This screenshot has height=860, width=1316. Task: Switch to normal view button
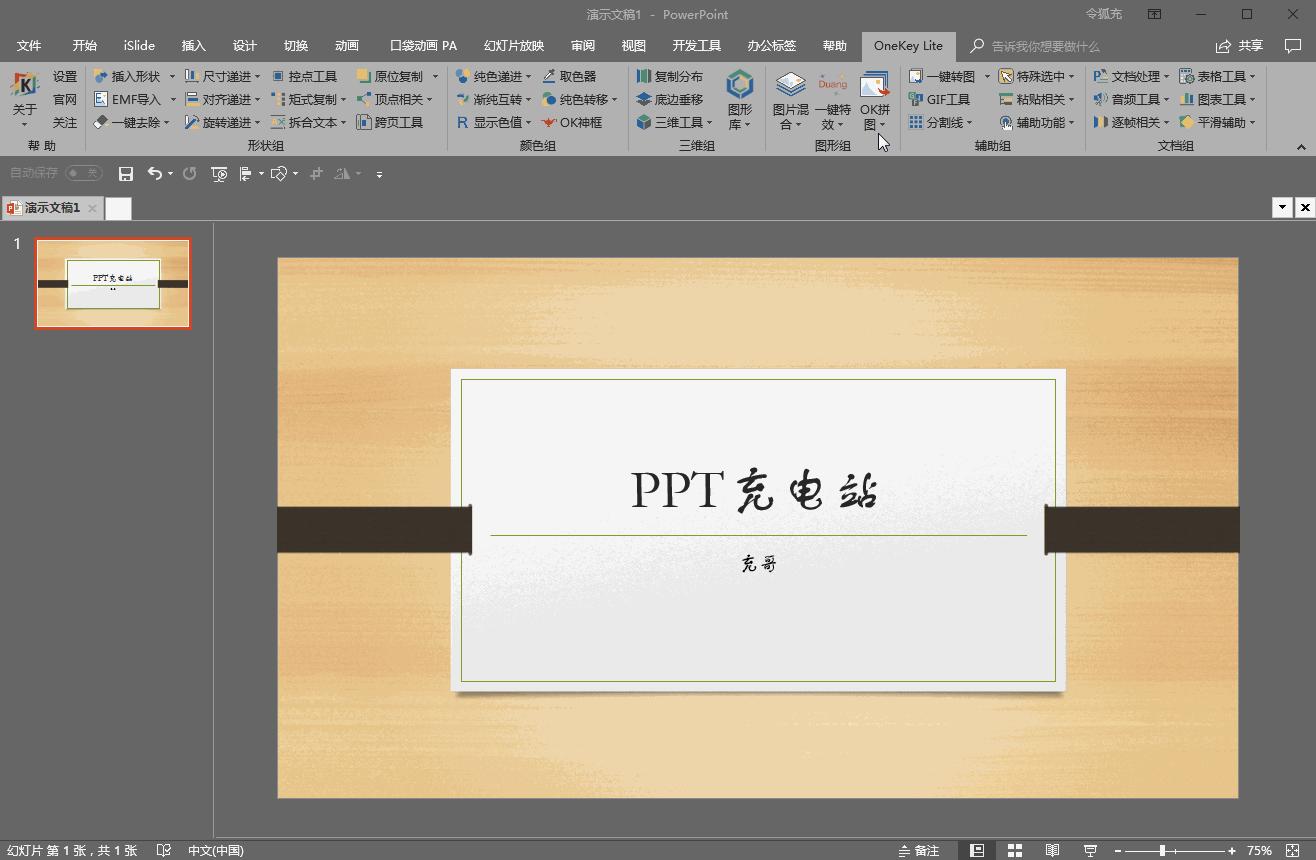pos(977,850)
